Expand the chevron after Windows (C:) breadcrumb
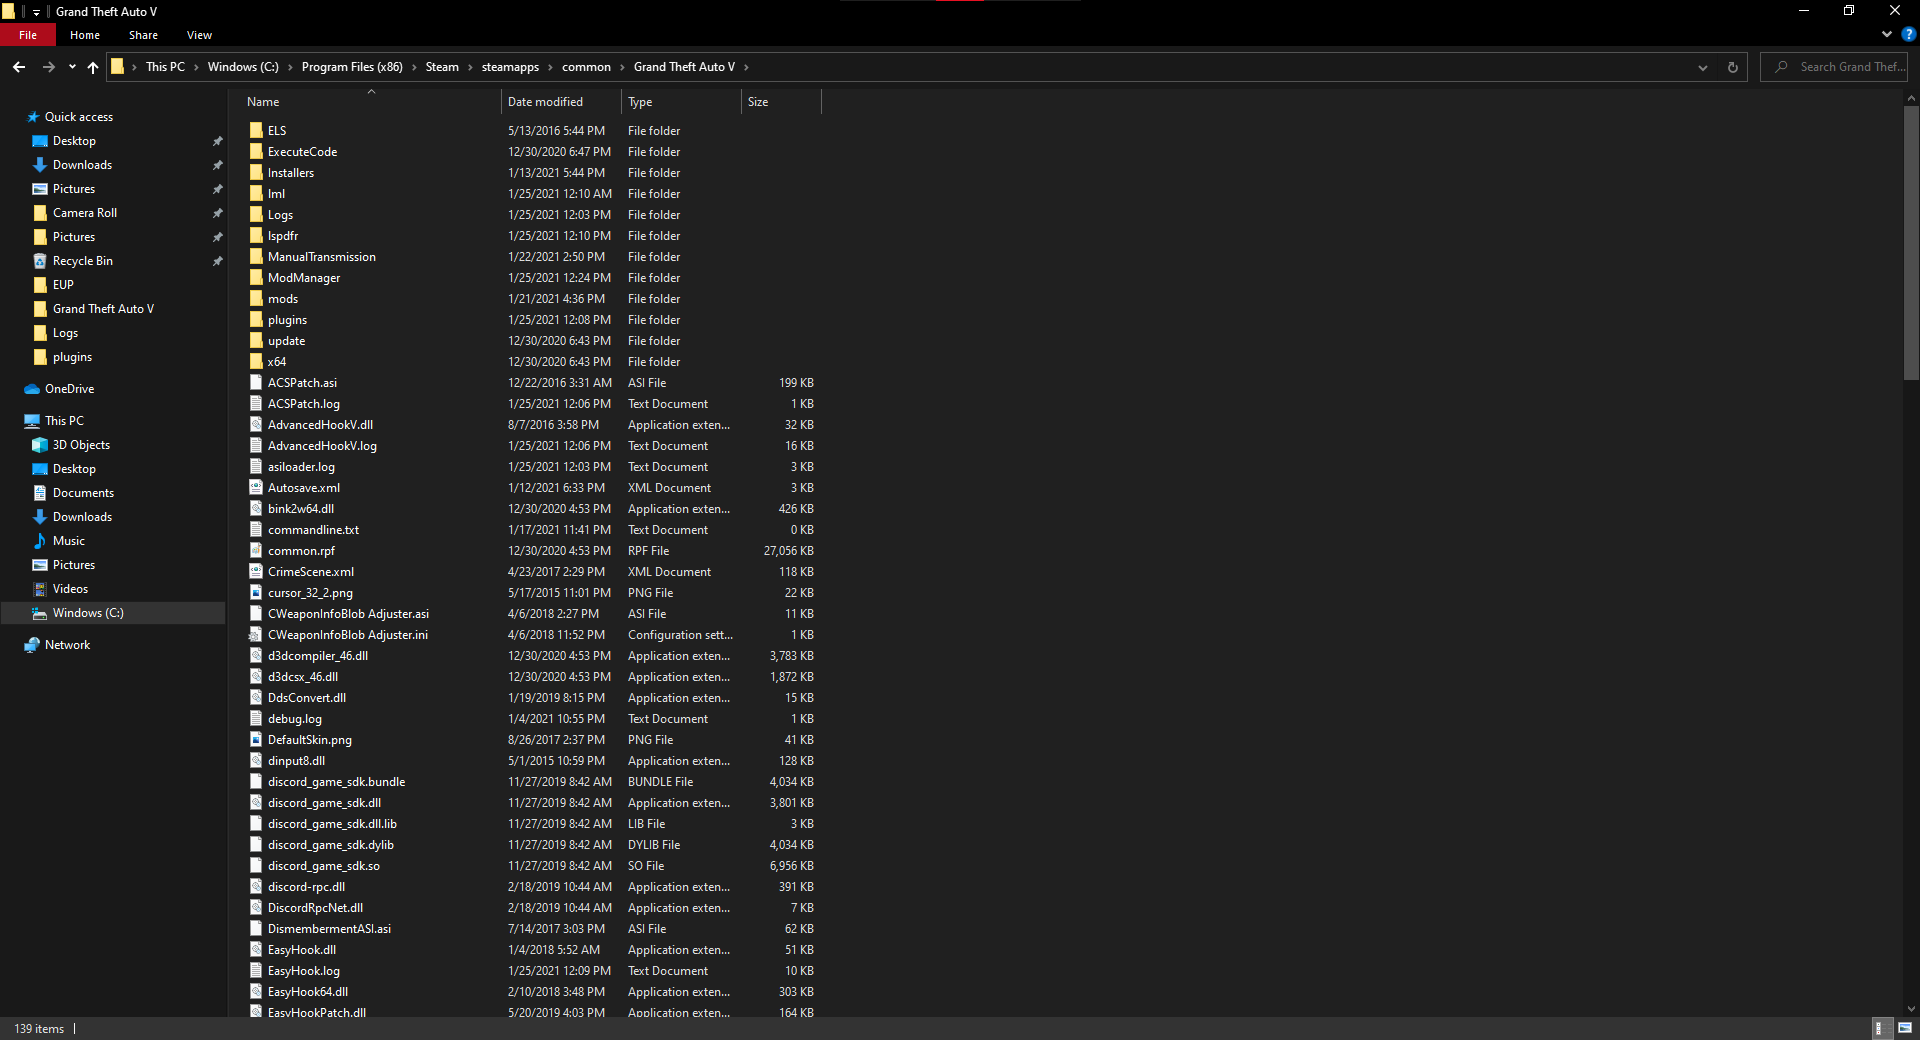The image size is (1920, 1040). (290, 67)
